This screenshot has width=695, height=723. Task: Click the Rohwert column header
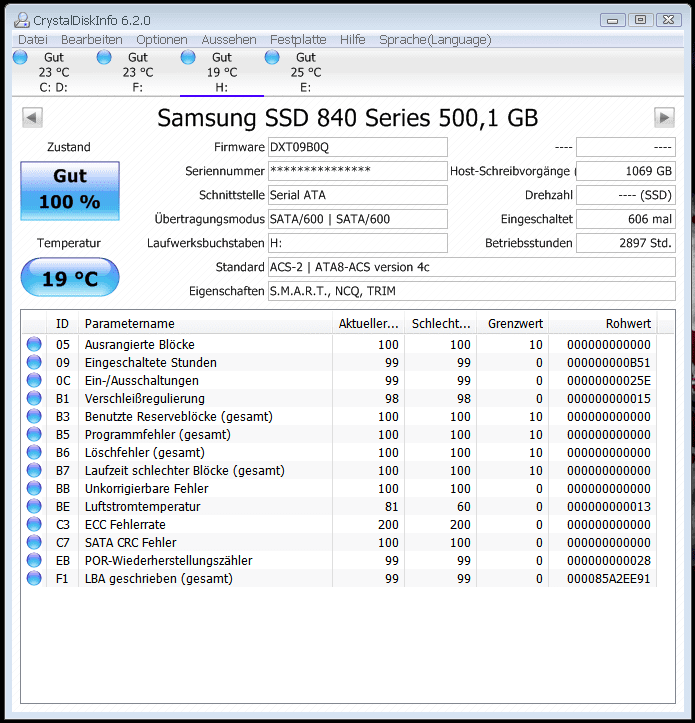pyautogui.click(x=603, y=324)
